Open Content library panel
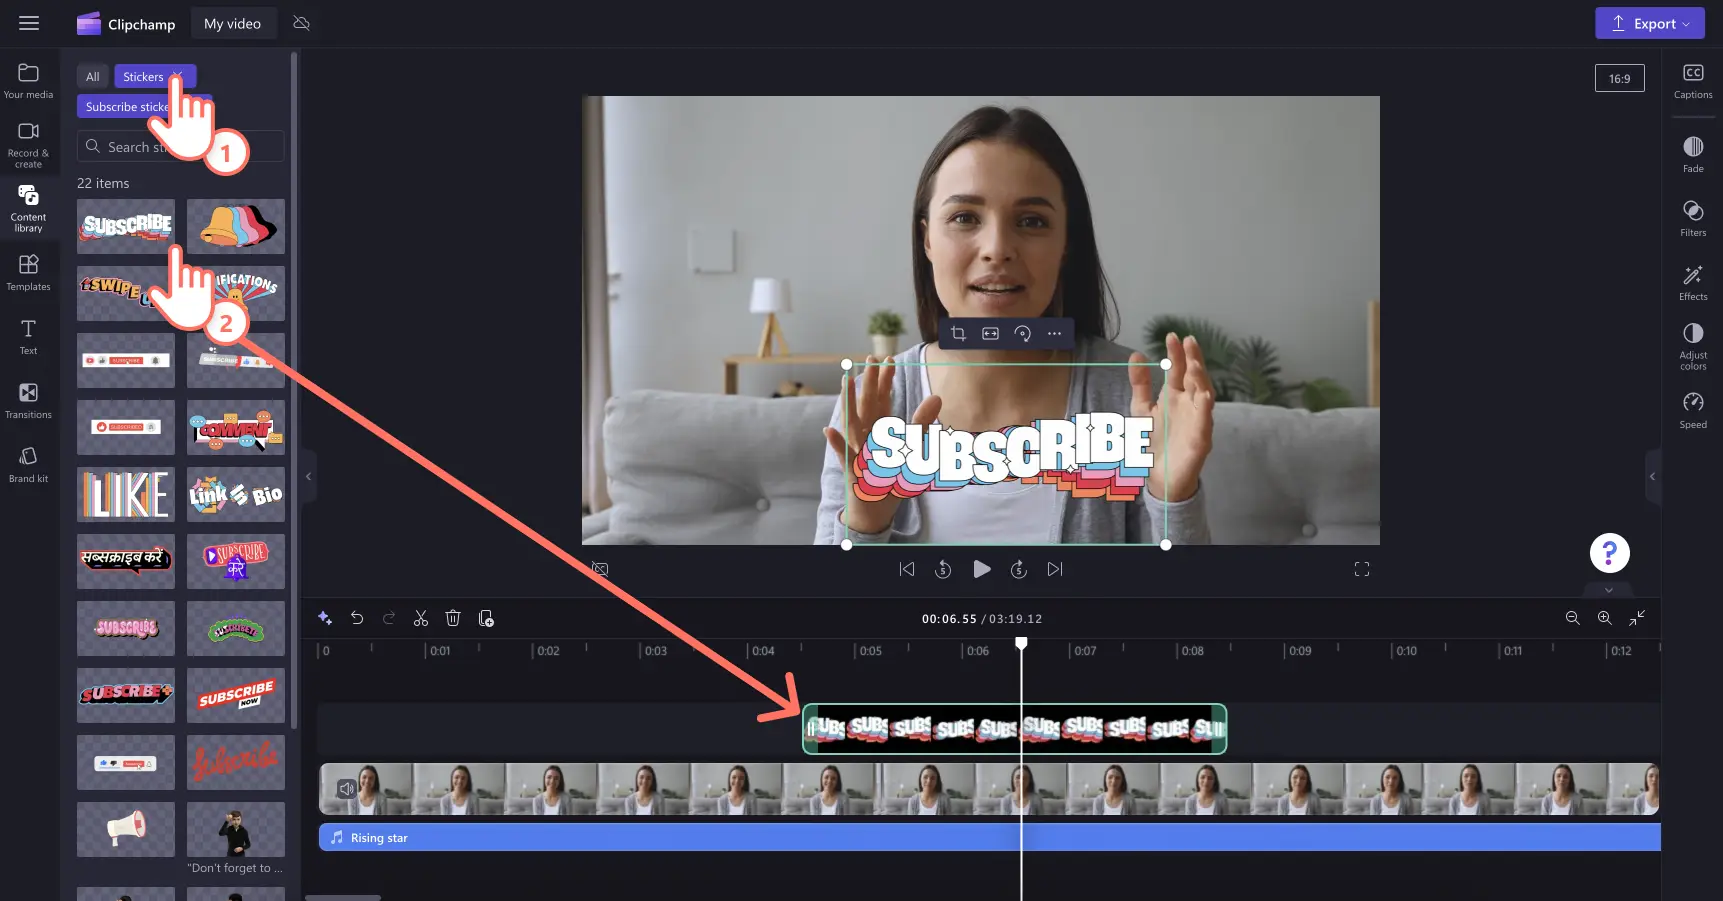1723x901 pixels. [x=28, y=208]
